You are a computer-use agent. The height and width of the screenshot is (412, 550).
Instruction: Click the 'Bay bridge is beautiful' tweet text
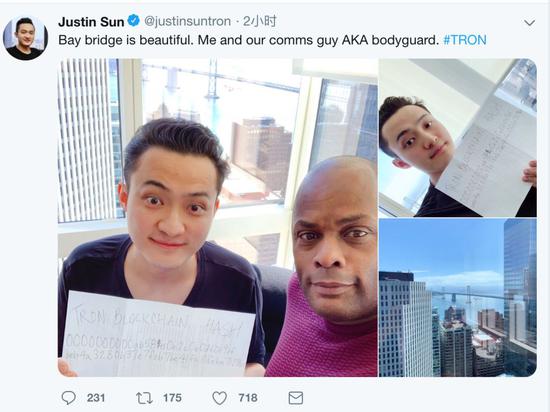point(248,40)
